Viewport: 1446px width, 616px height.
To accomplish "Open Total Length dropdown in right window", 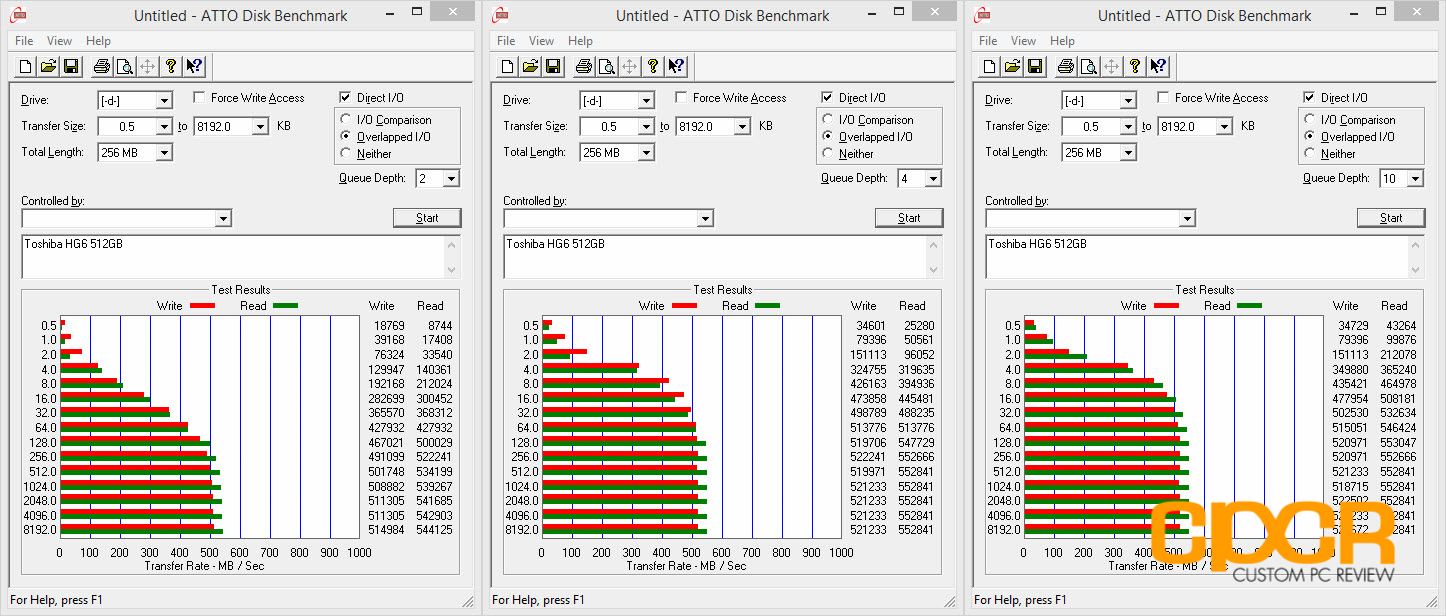I will [x=1128, y=153].
